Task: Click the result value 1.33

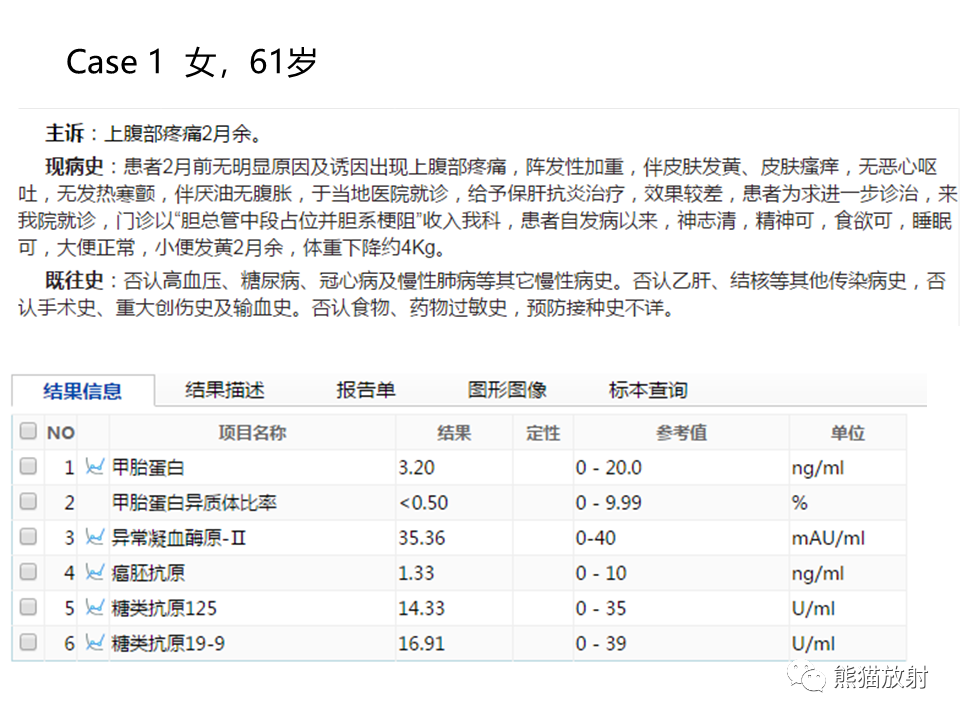Action: [416, 573]
